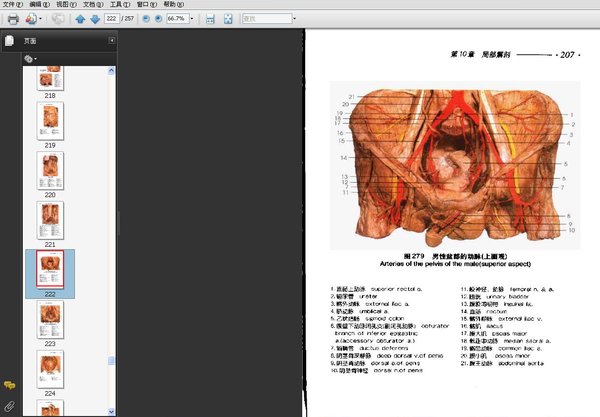Screen dimensions: 600x417
Task: Click the '页面' panel title
Action: tap(30, 41)
